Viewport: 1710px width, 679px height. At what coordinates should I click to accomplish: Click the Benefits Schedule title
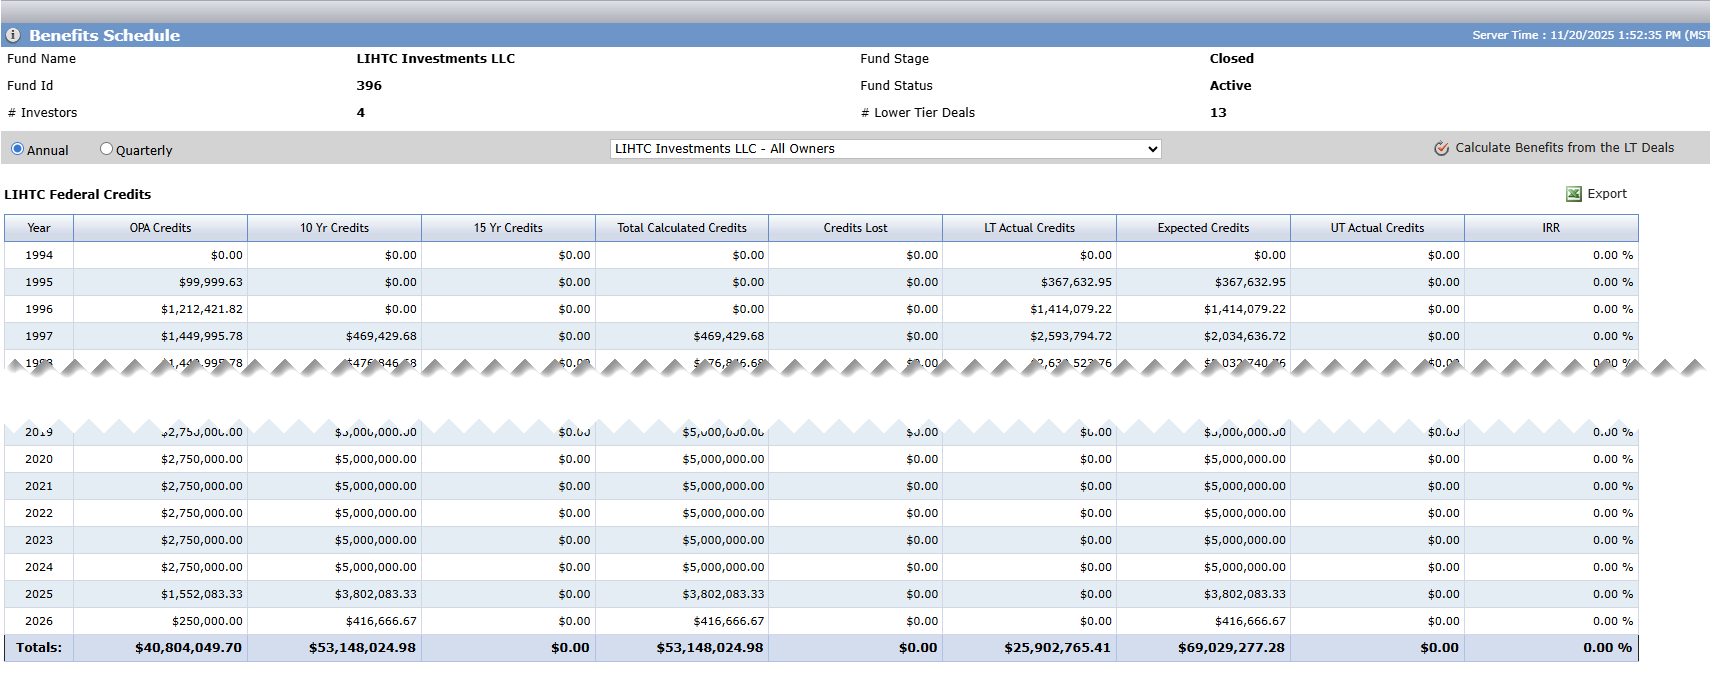coord(104,35)
